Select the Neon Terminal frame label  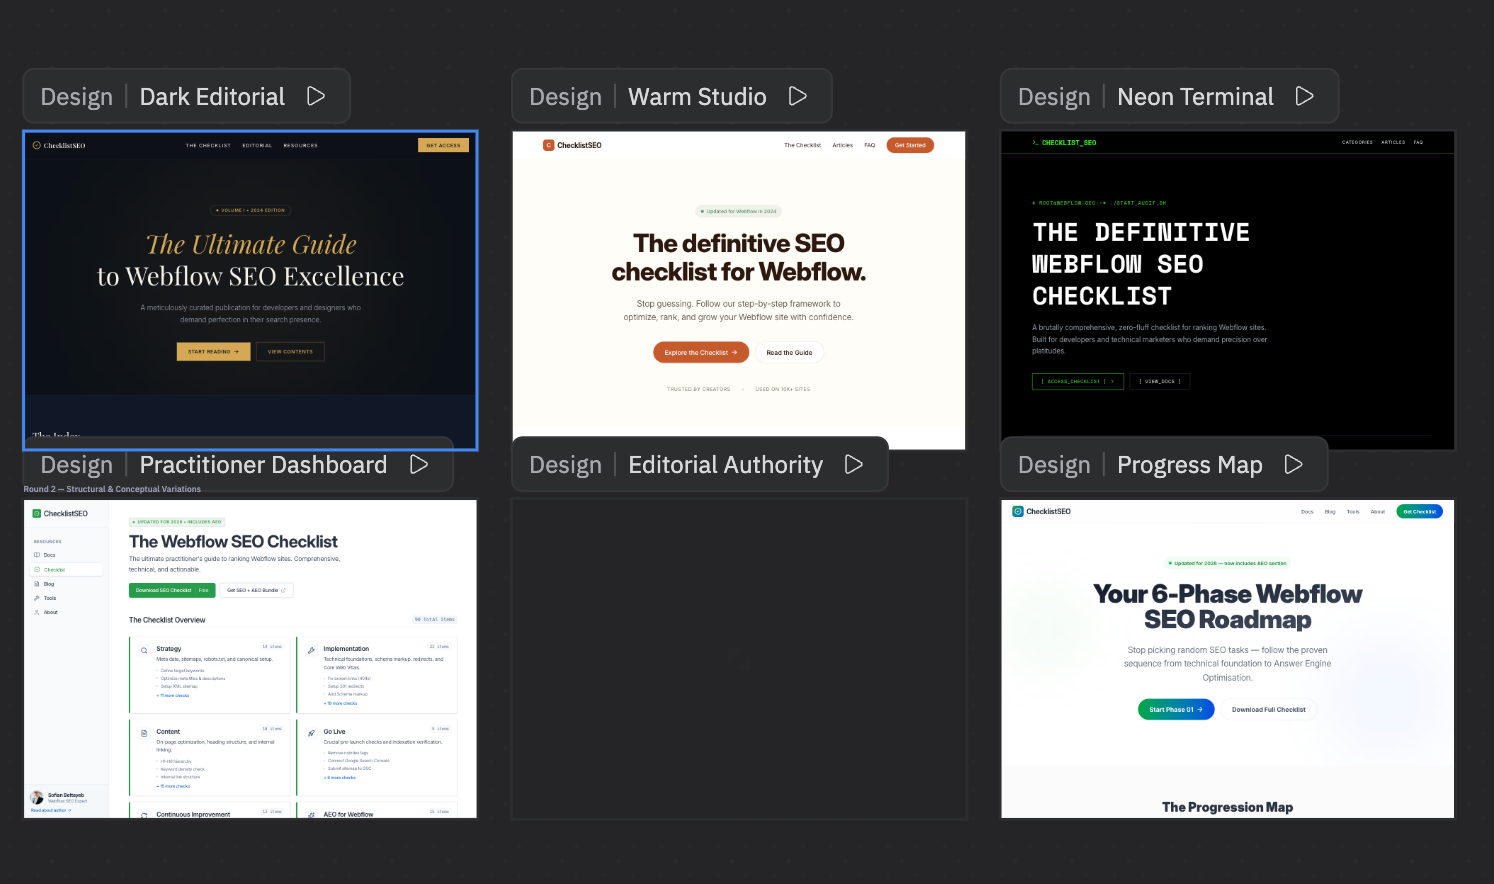click(x=1195, y=97)
